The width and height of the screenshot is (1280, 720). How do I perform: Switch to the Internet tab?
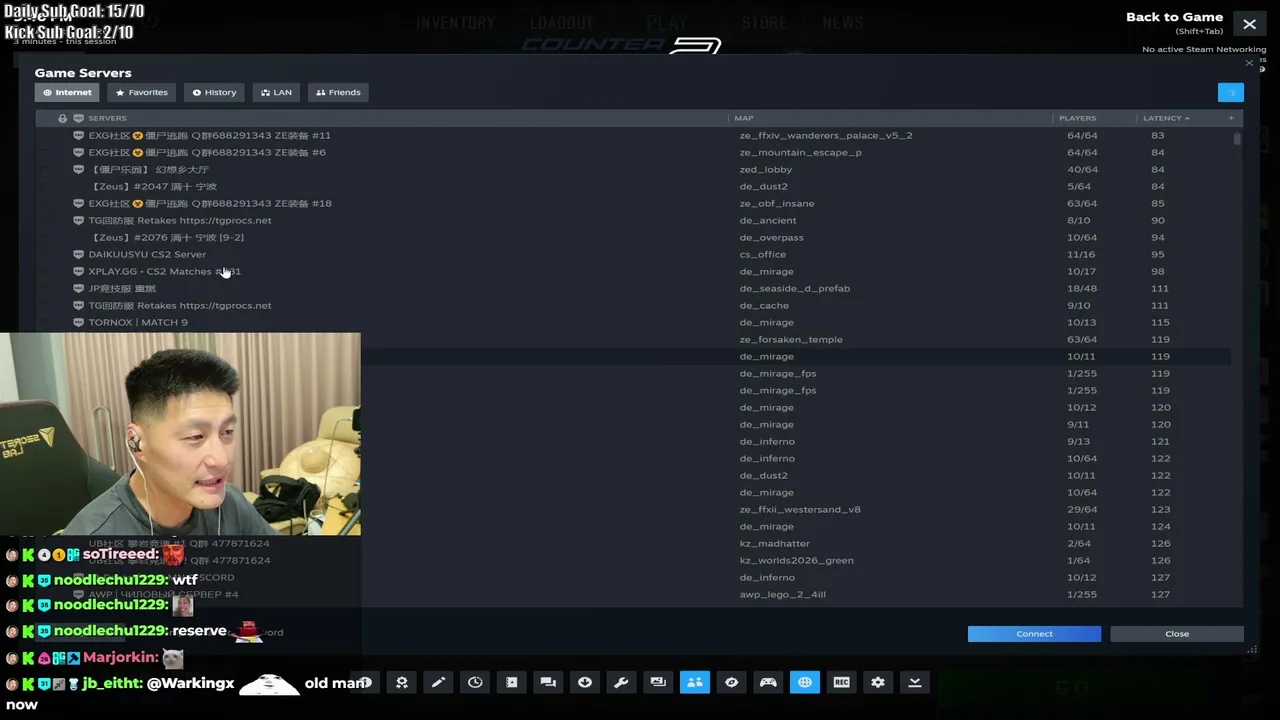tap(67, 92)
